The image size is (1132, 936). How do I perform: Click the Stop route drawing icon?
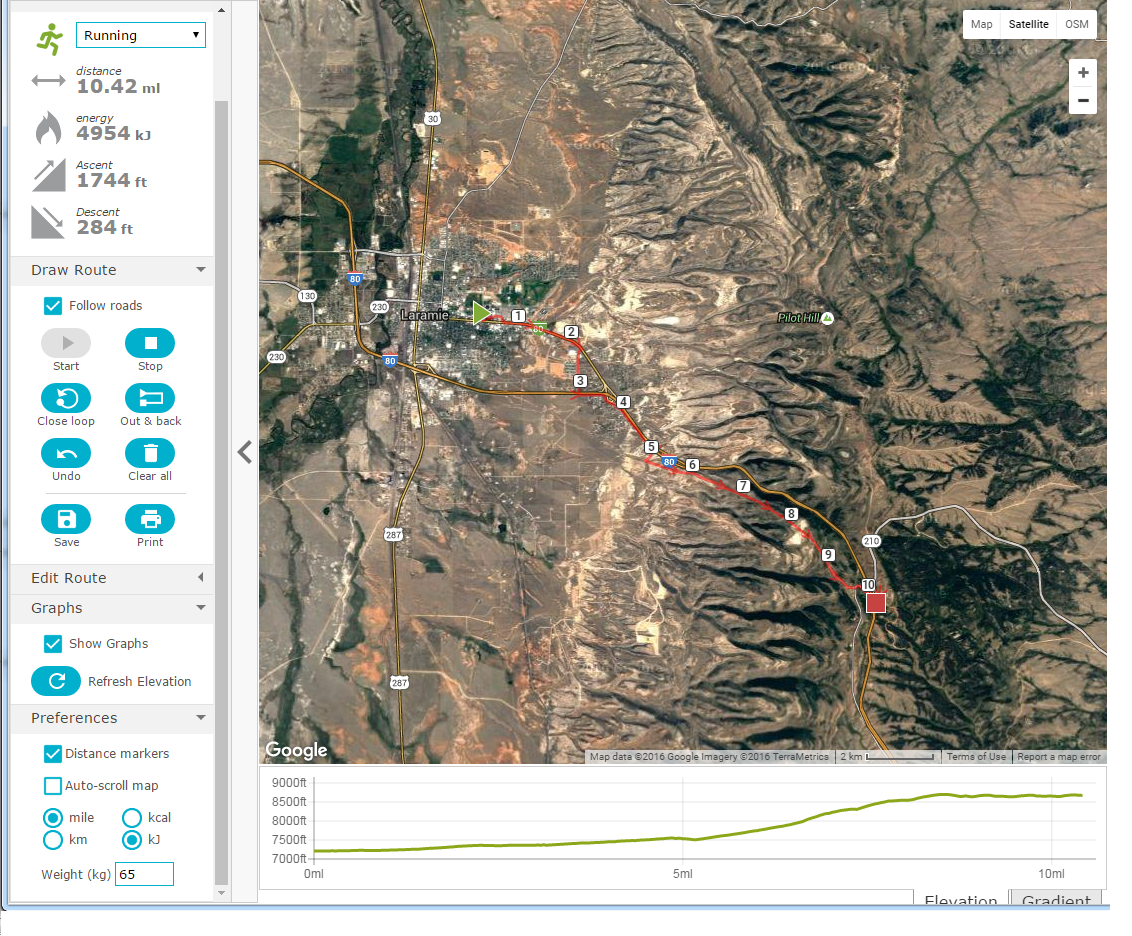click(x=150, y=343)
